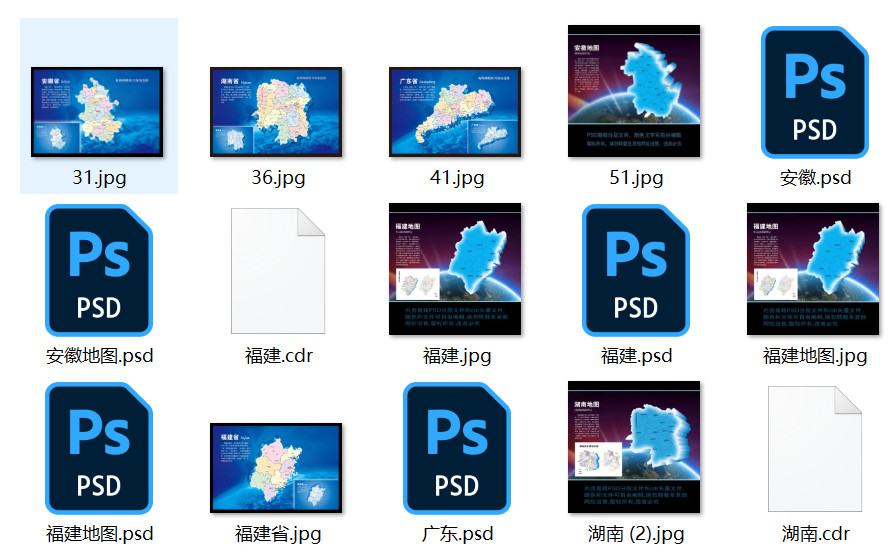The height and width of the screenshot is (552, 888).
Task: Click the file name text 广东.psd
Action: (457, 533)
